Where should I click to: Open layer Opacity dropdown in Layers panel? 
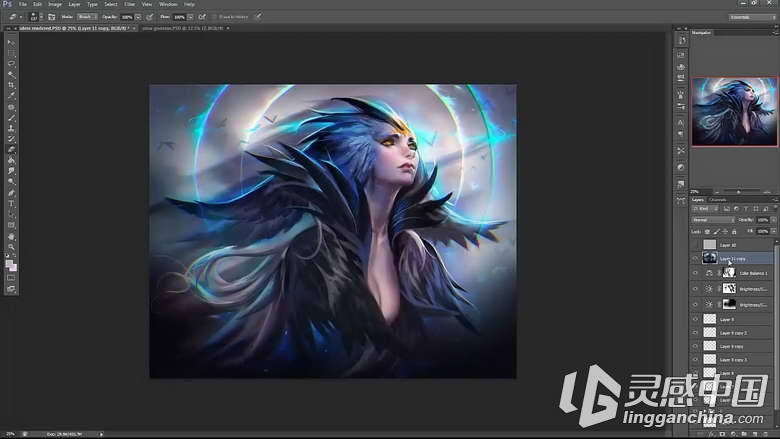coord(773,220)
